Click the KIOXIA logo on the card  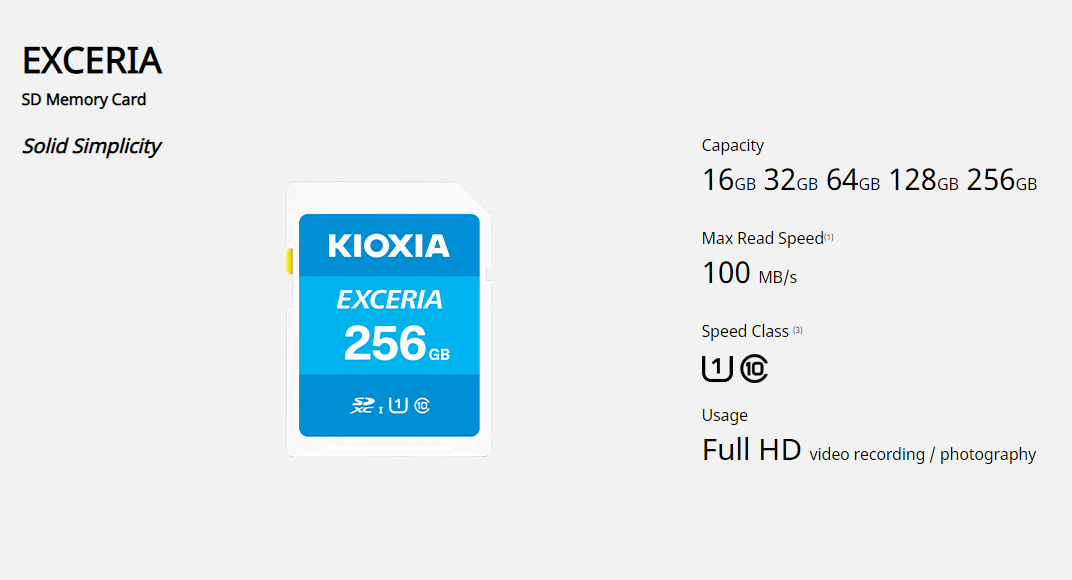coord(389,246)
